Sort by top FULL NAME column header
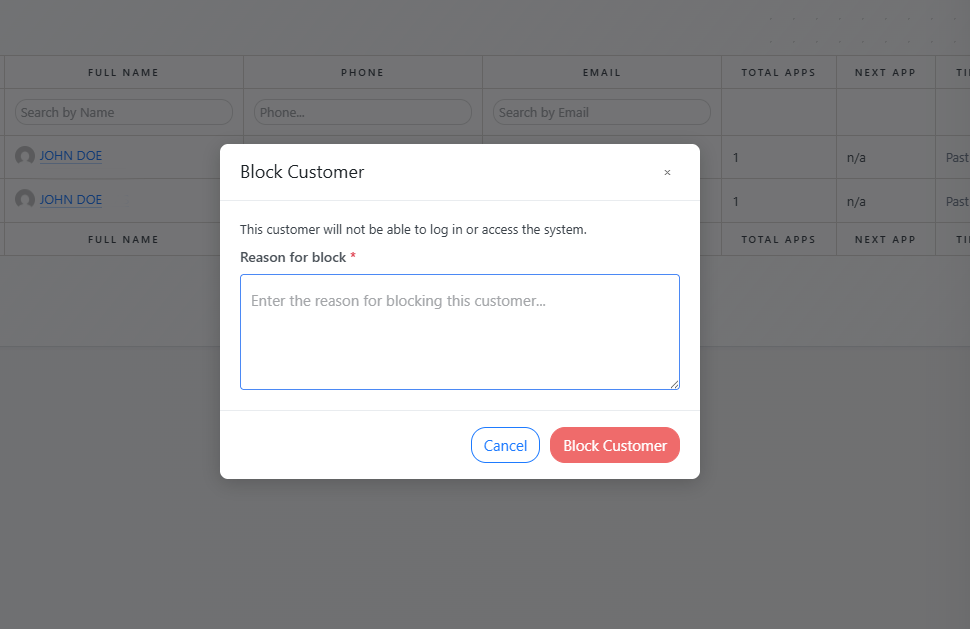 123,72
